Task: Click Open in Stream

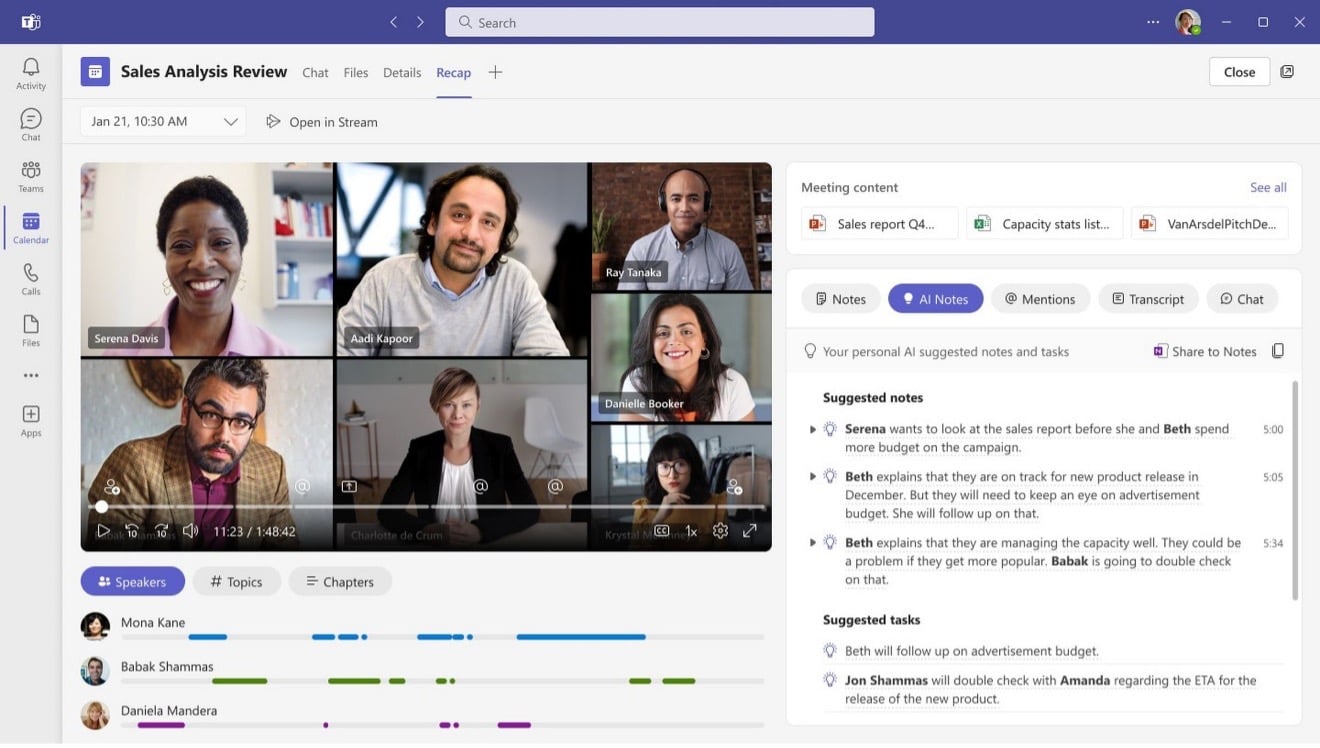Action: (x=322, y=122)
